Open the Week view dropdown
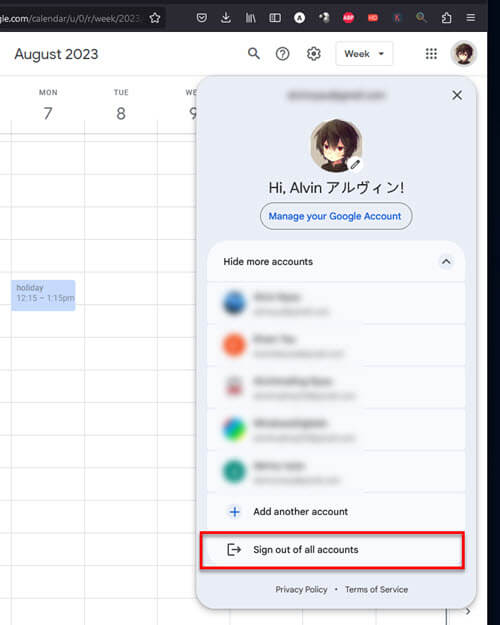The image size is (500, 625). coord(364,53)
